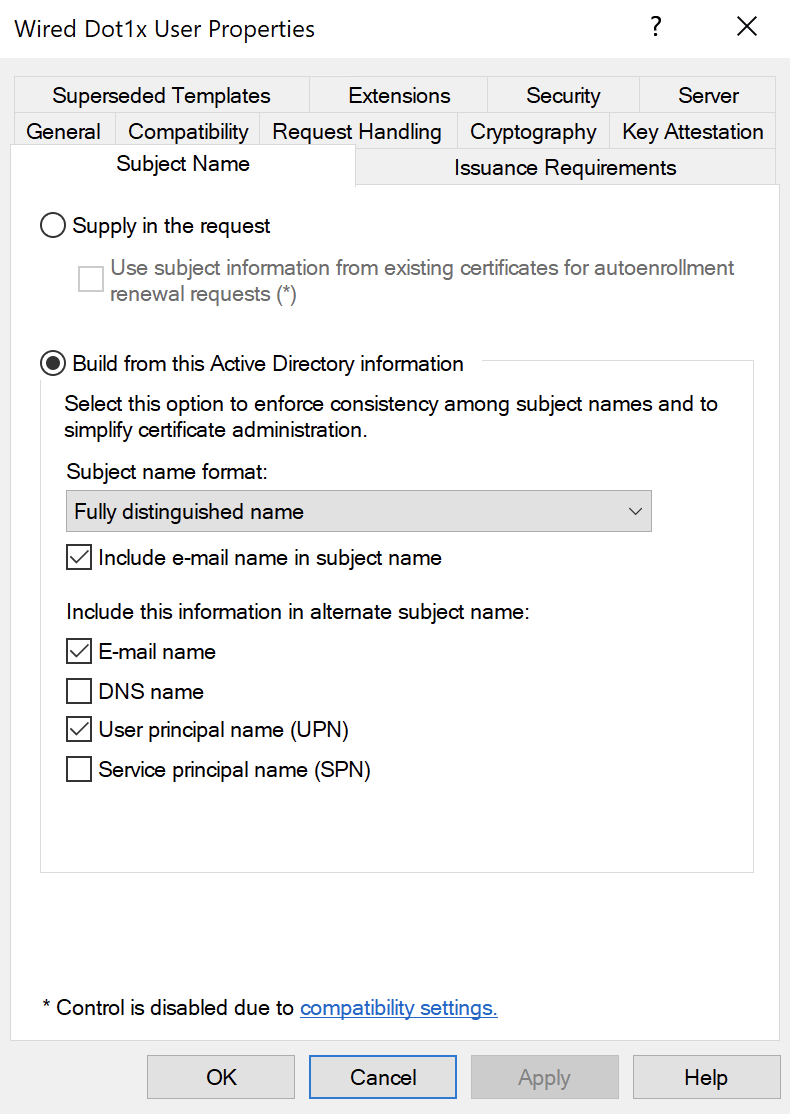
Task: Click the question mark help icon
Action: tap(656, 27)
